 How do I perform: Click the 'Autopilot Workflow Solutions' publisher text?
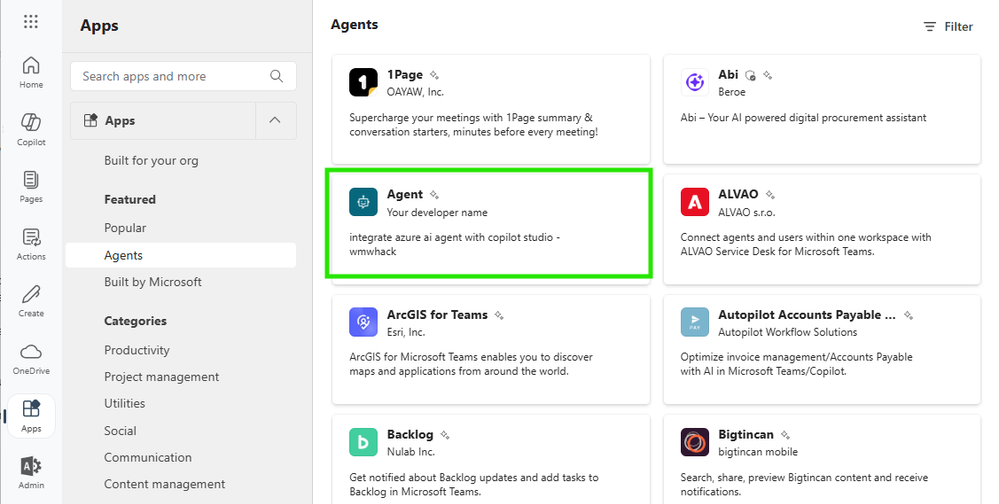[x=787, y=332]
